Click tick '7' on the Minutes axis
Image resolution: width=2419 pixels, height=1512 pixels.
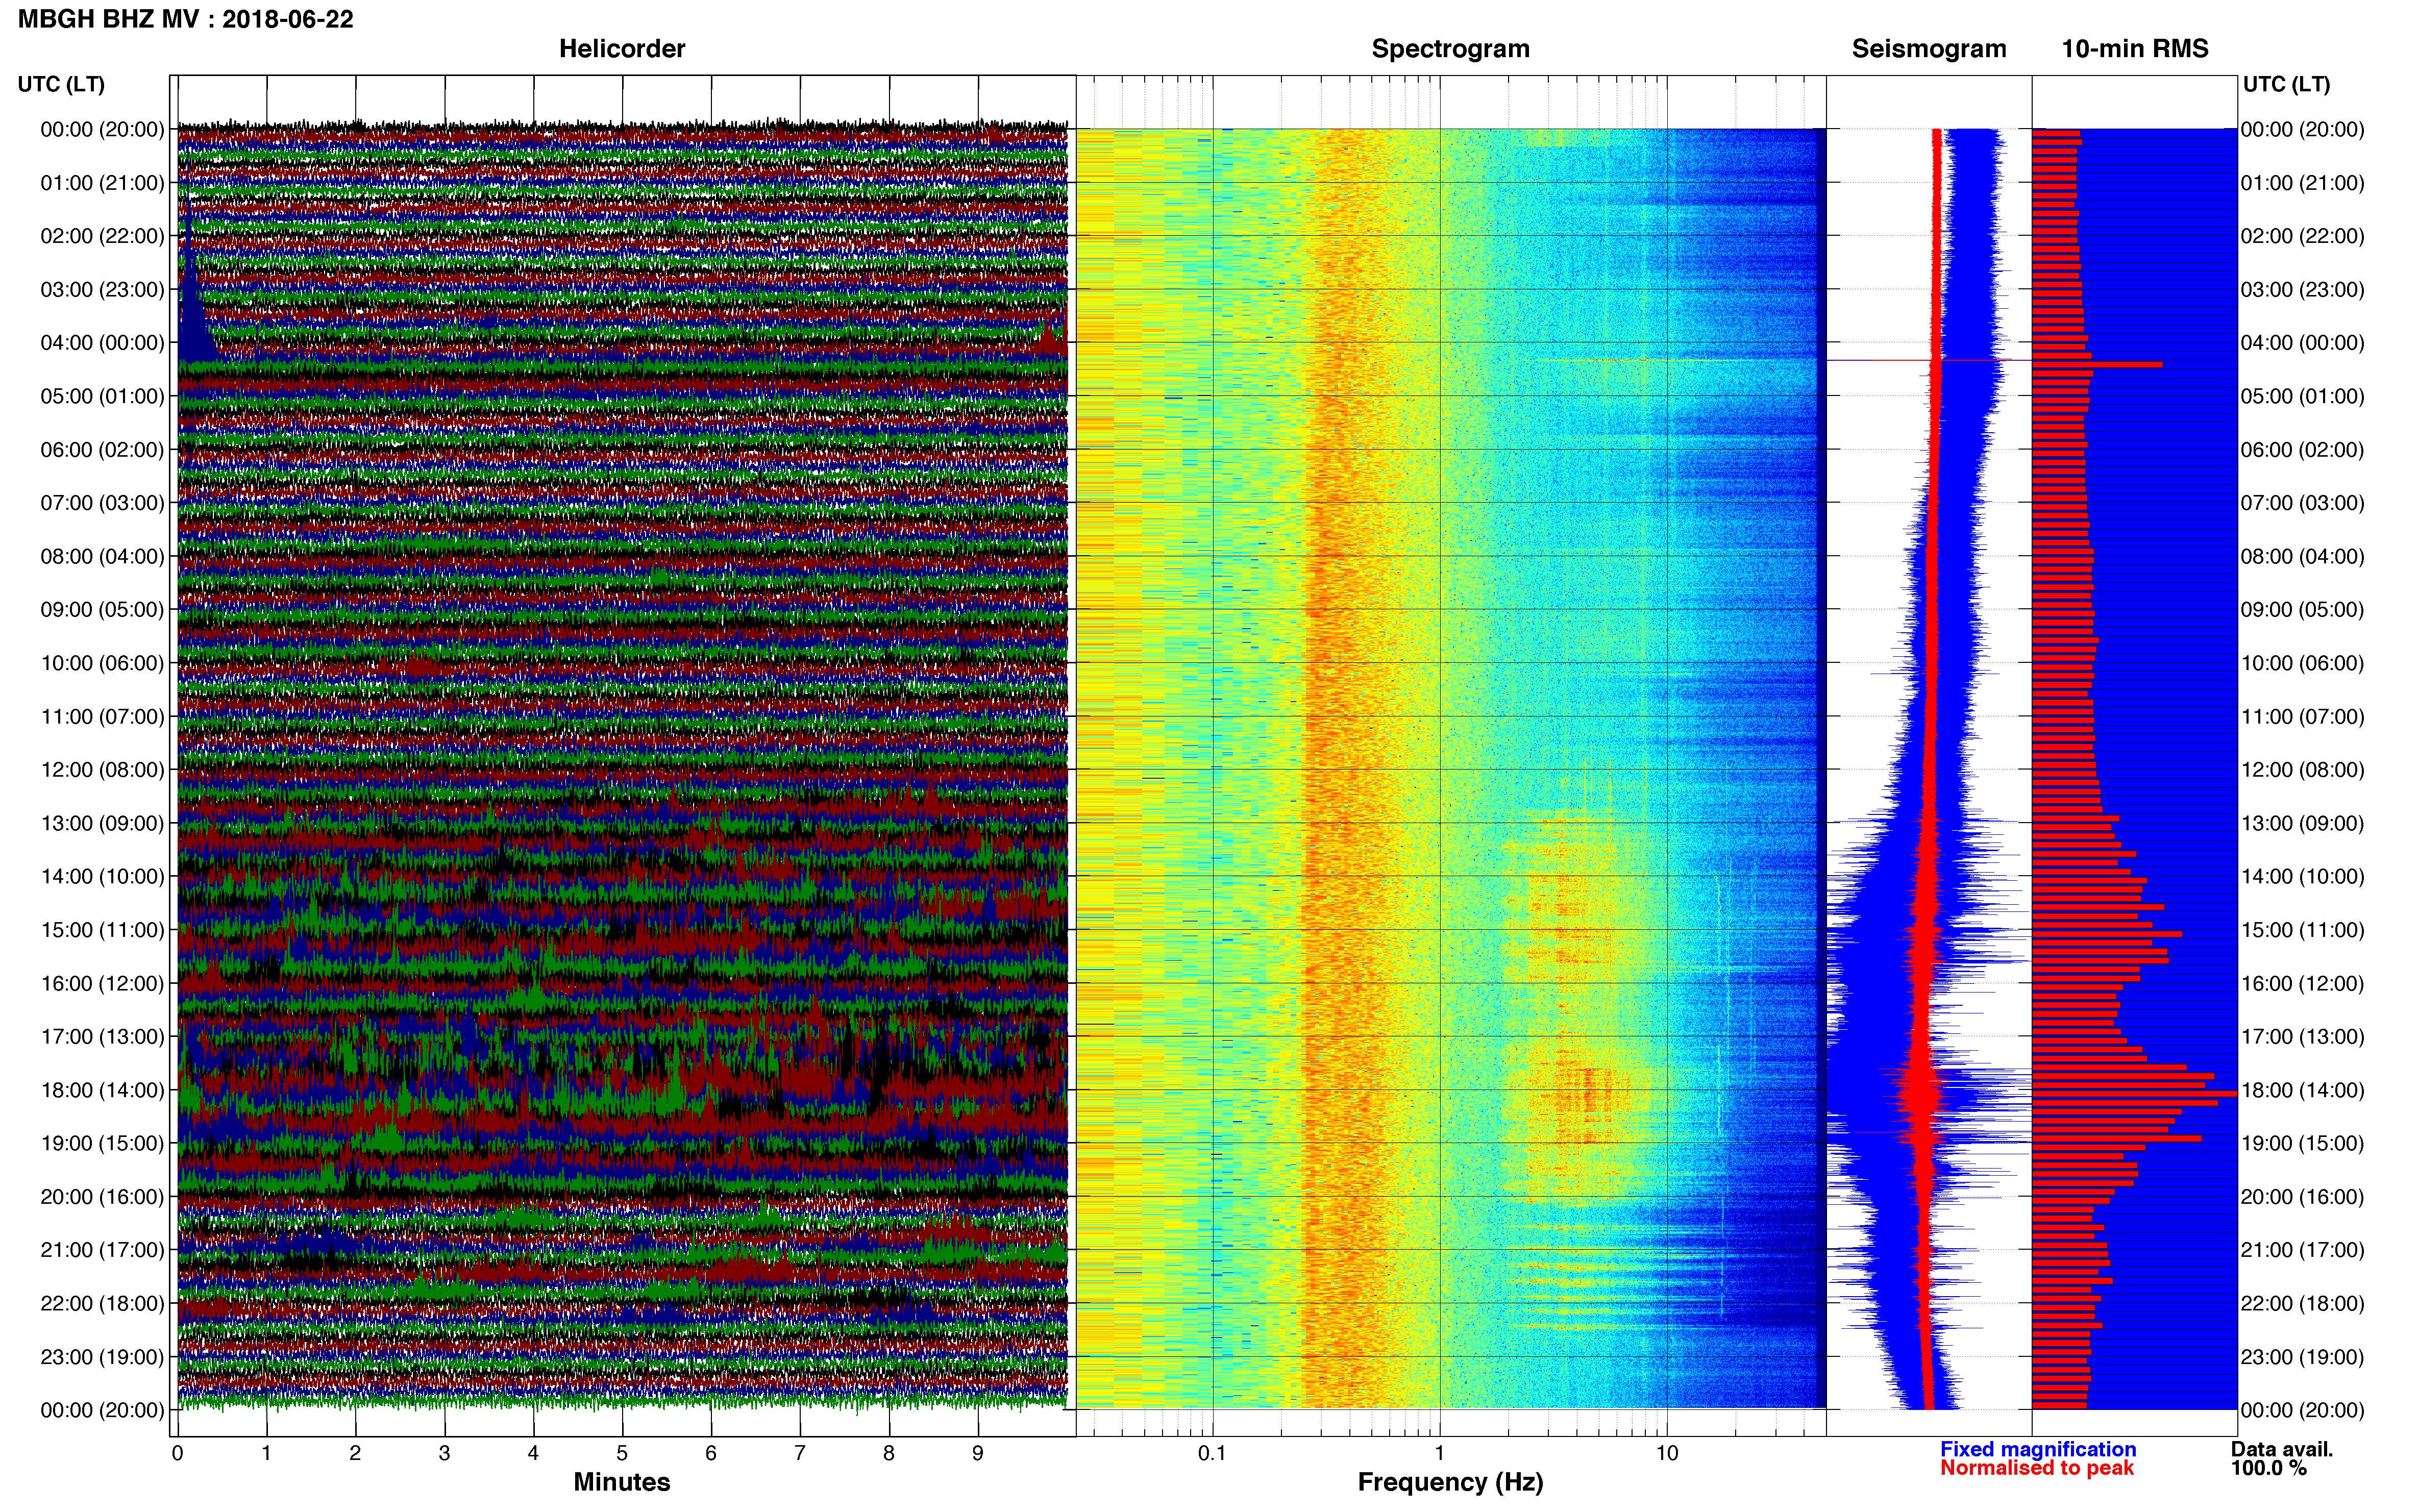800,1454
